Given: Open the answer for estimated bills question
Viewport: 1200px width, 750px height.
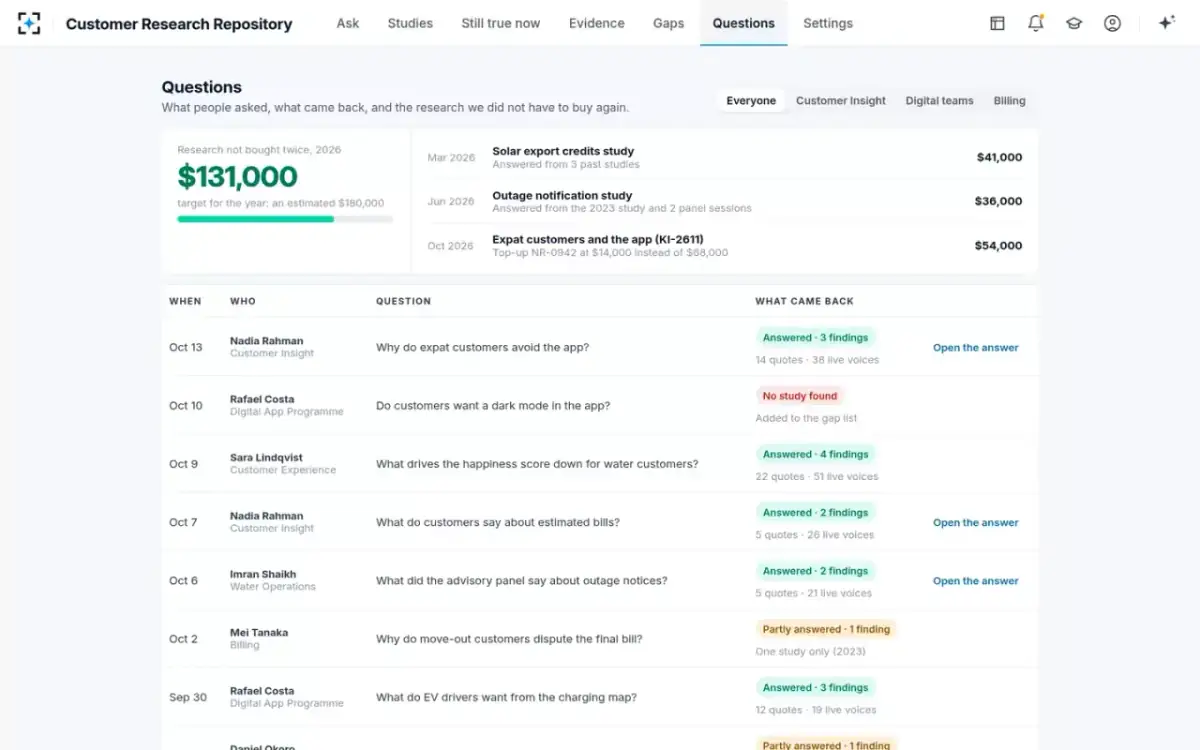Looking at the screenshot, I should pos(976,523).
